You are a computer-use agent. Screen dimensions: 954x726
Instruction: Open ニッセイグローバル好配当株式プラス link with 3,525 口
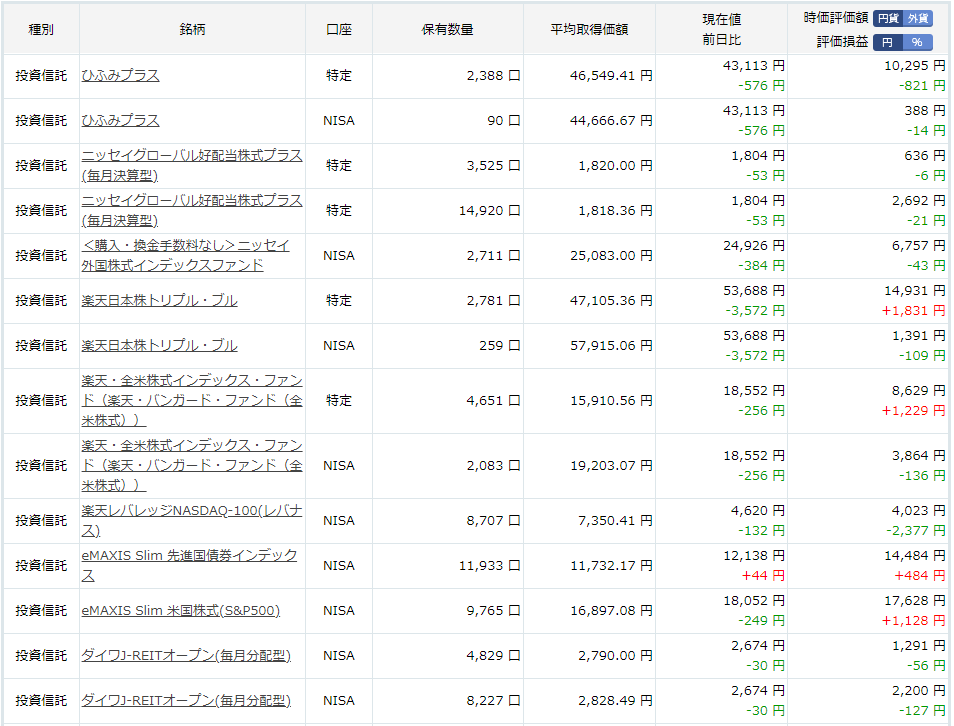[x=192, y=166]
